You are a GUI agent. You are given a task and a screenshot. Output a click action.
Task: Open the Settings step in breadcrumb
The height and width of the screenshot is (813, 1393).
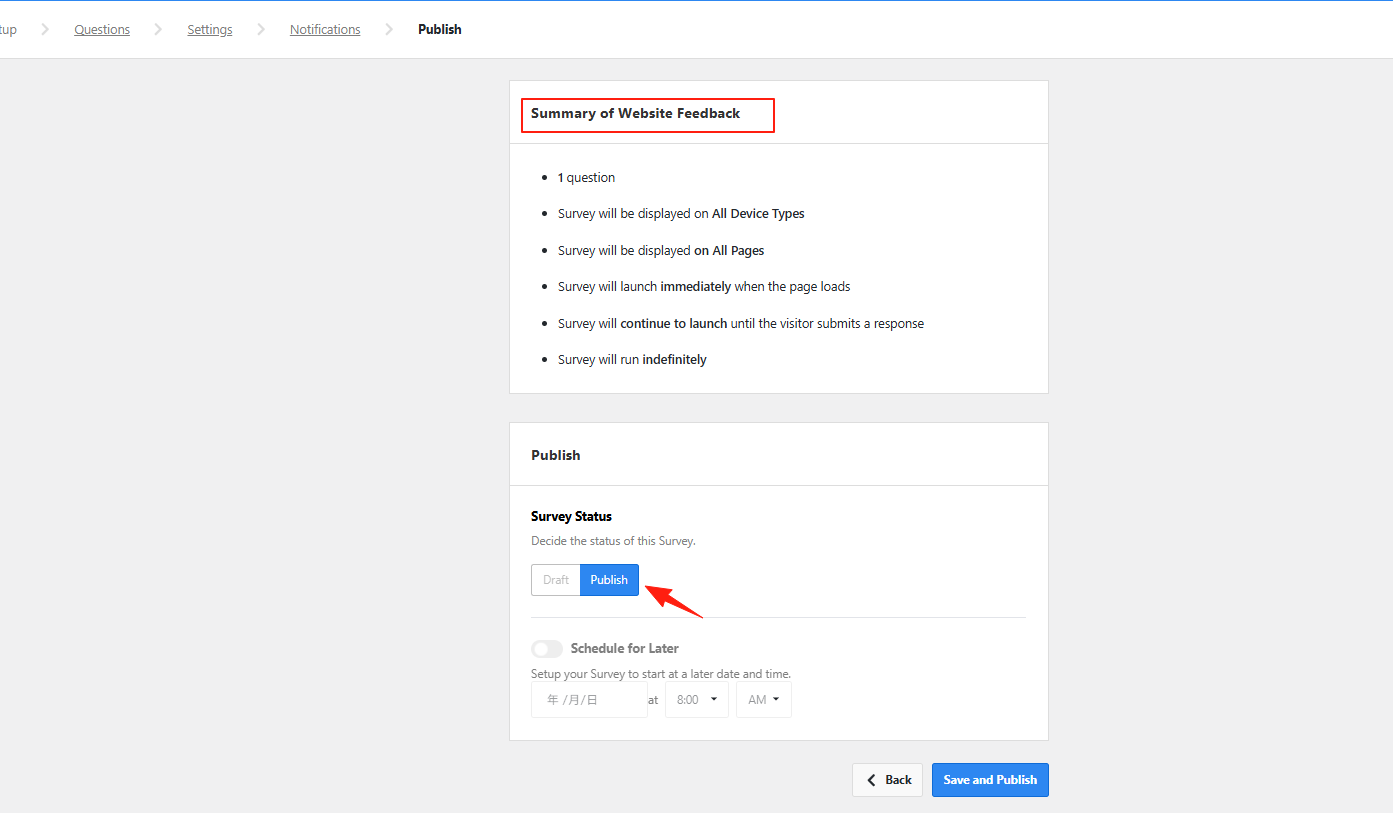pos(210,30)
